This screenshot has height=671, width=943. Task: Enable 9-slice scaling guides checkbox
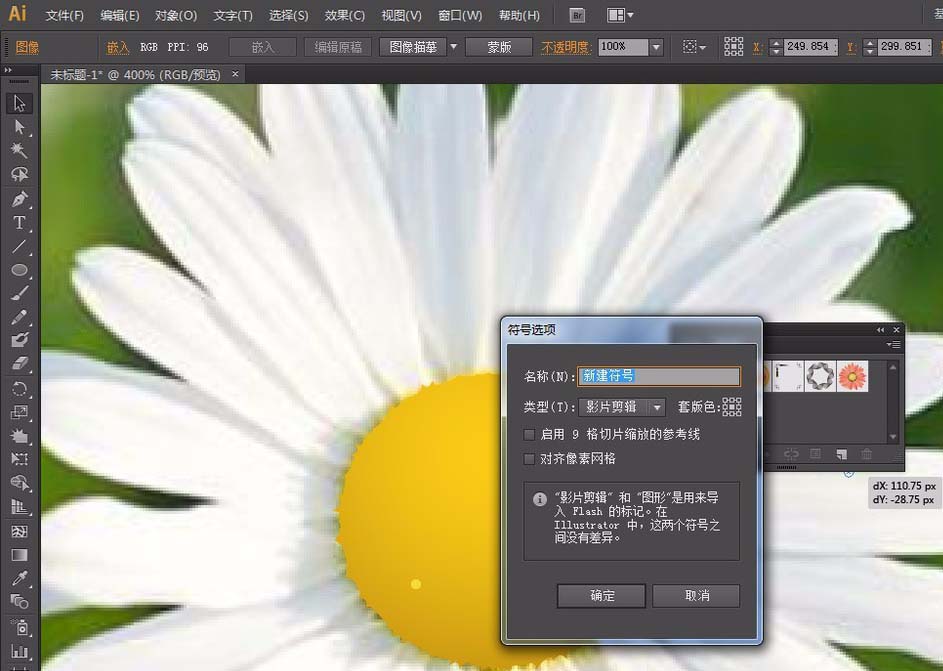[x=529, y=434]
